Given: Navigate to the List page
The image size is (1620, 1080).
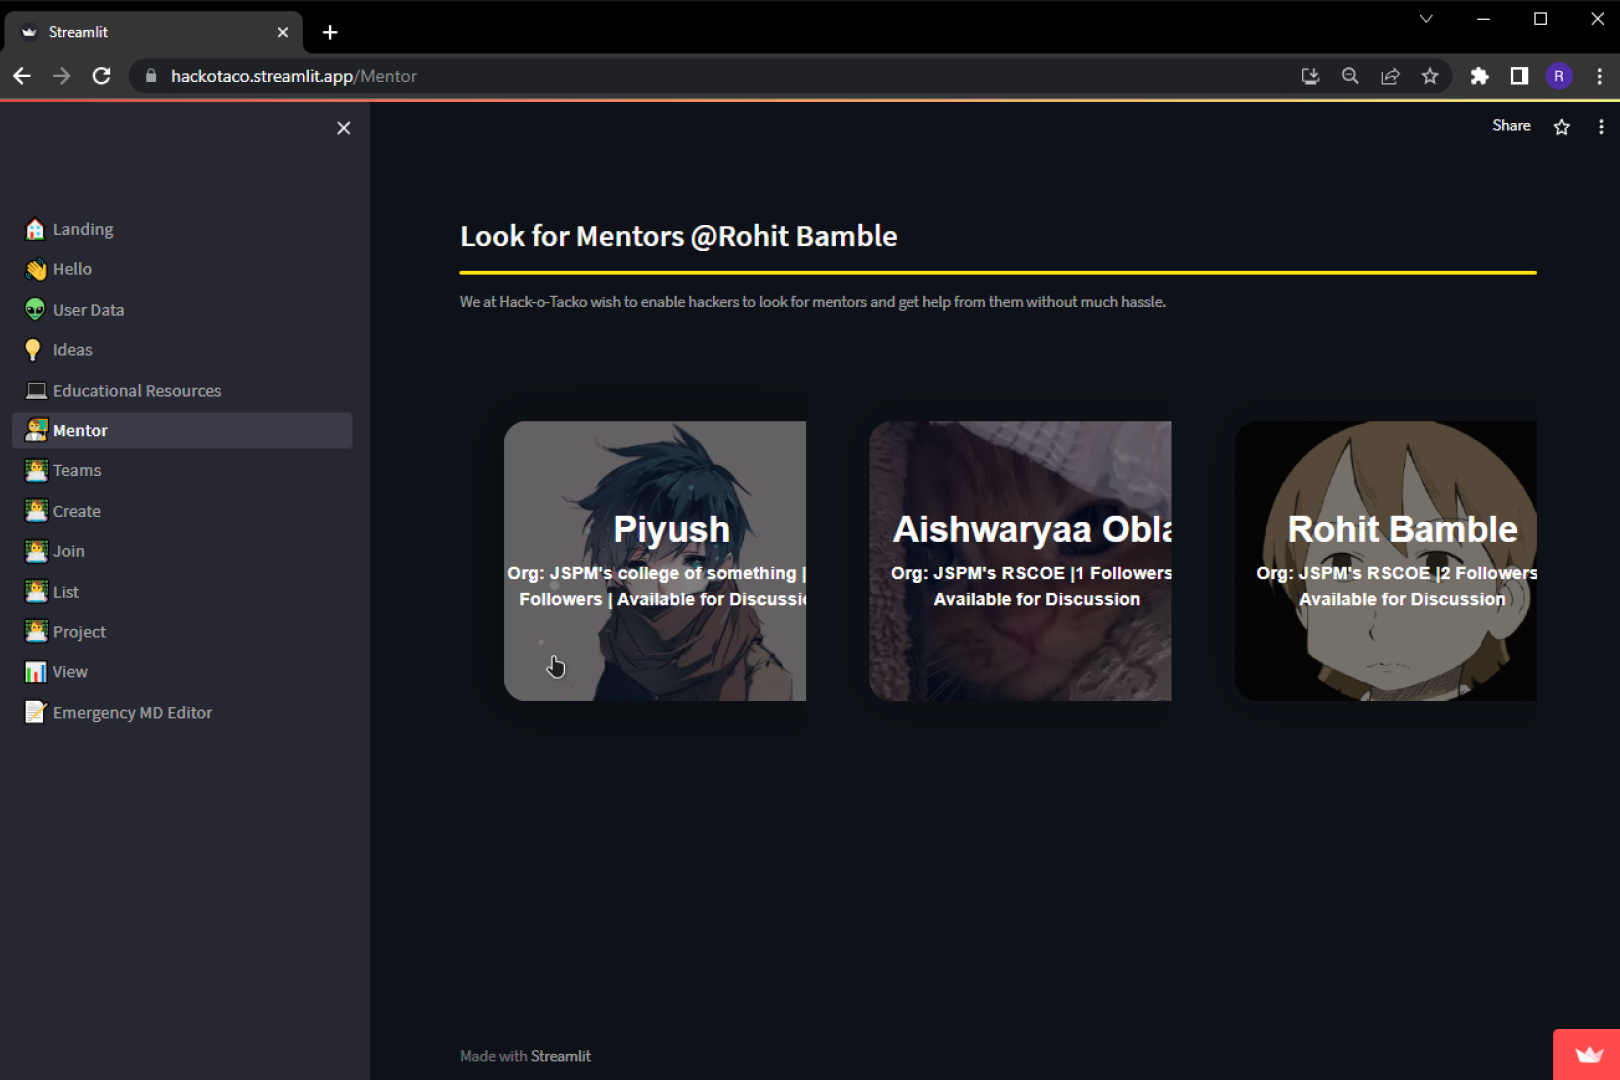Looking at the screenshot, I should click(x=182, y=592).
